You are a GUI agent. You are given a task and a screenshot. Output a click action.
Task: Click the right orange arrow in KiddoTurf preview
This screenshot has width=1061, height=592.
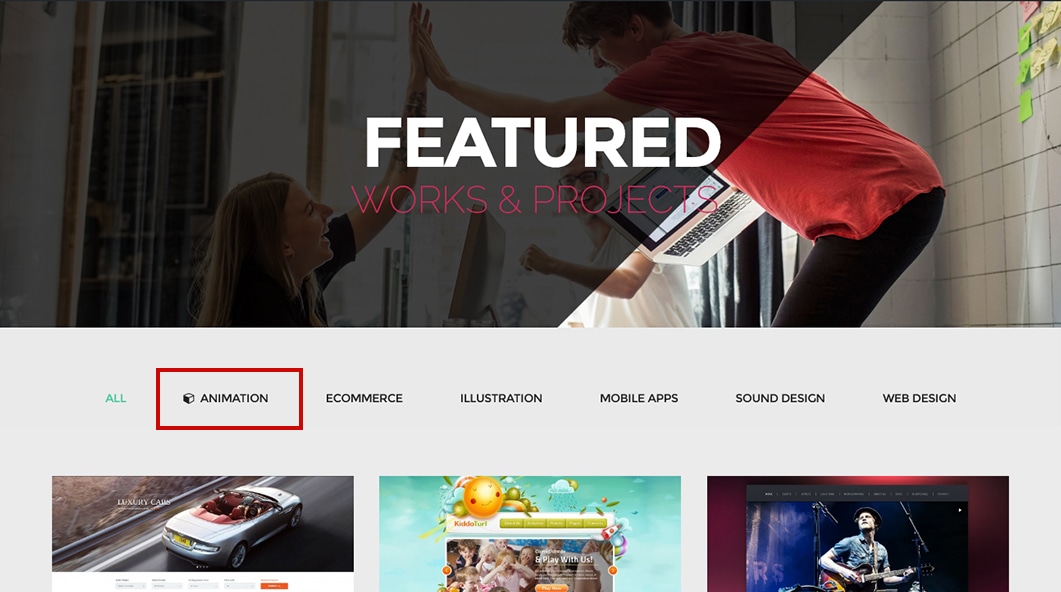[x=612, y=570]
